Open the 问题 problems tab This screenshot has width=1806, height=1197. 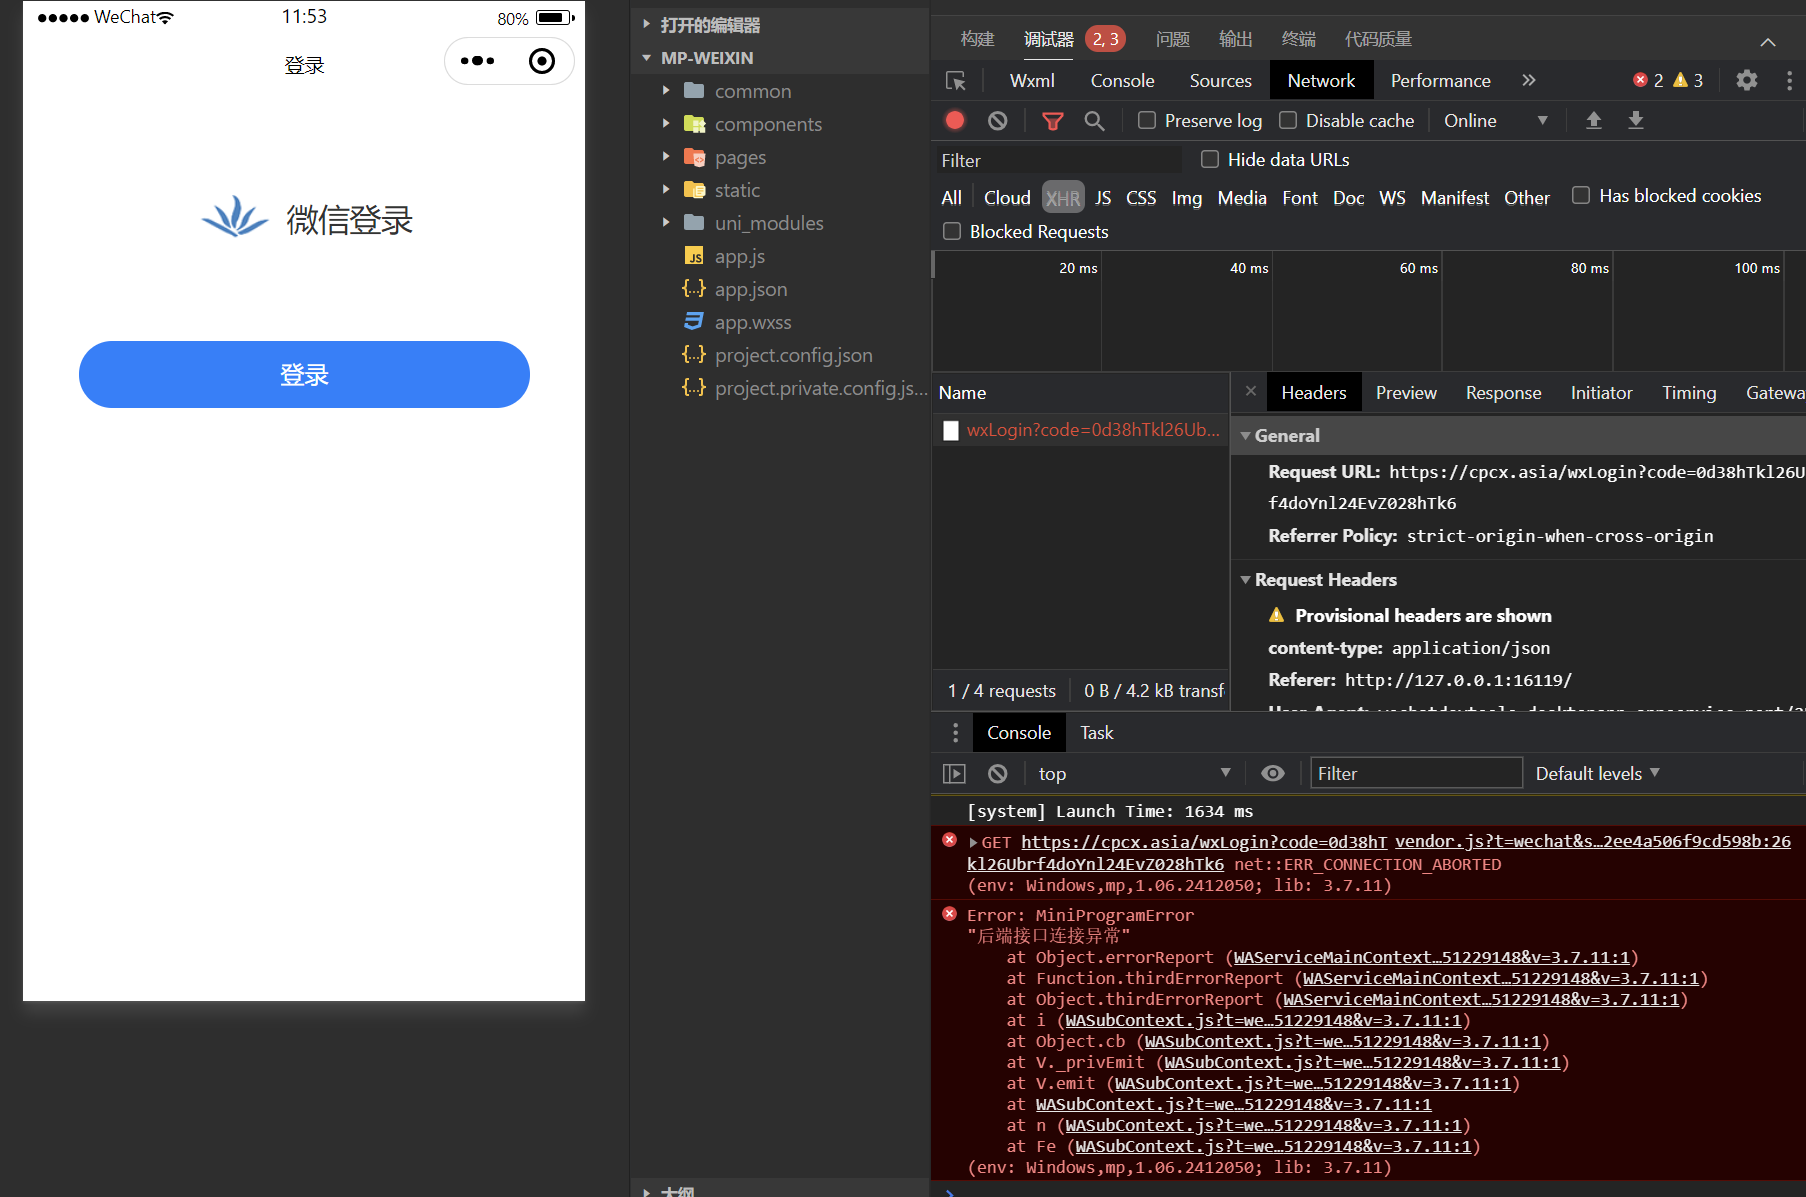tap(1172, 39)
